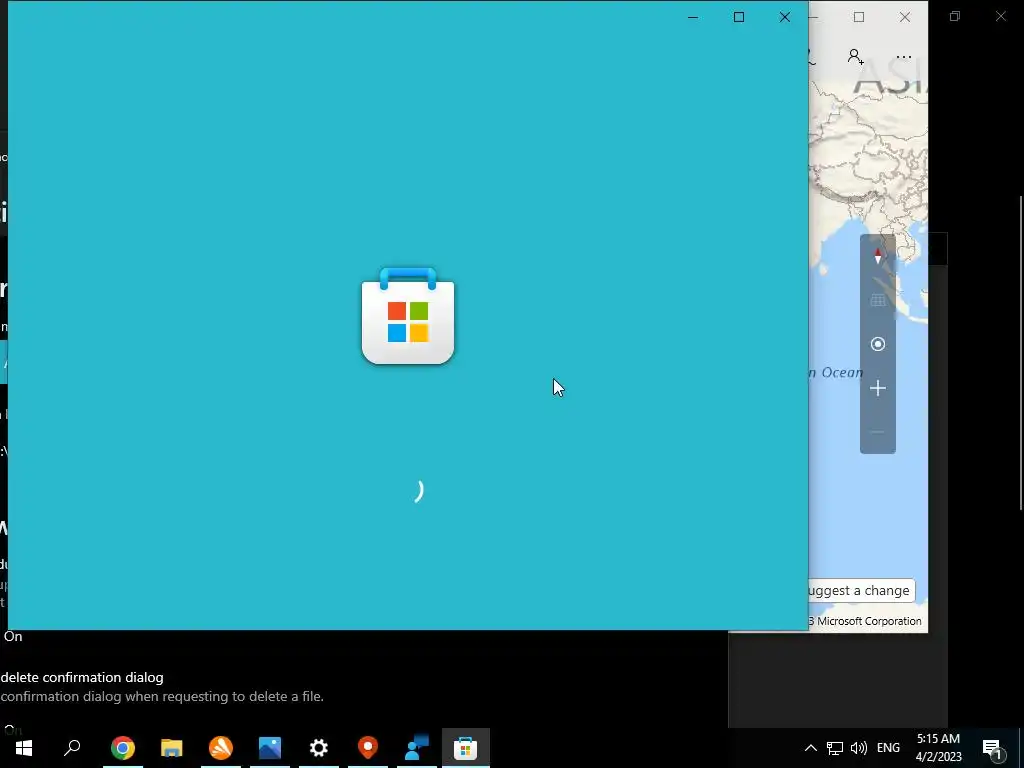1024x768 pixels.
Task: Open the orange Avast icon in taskbar
Action: [x=221, y=748]
